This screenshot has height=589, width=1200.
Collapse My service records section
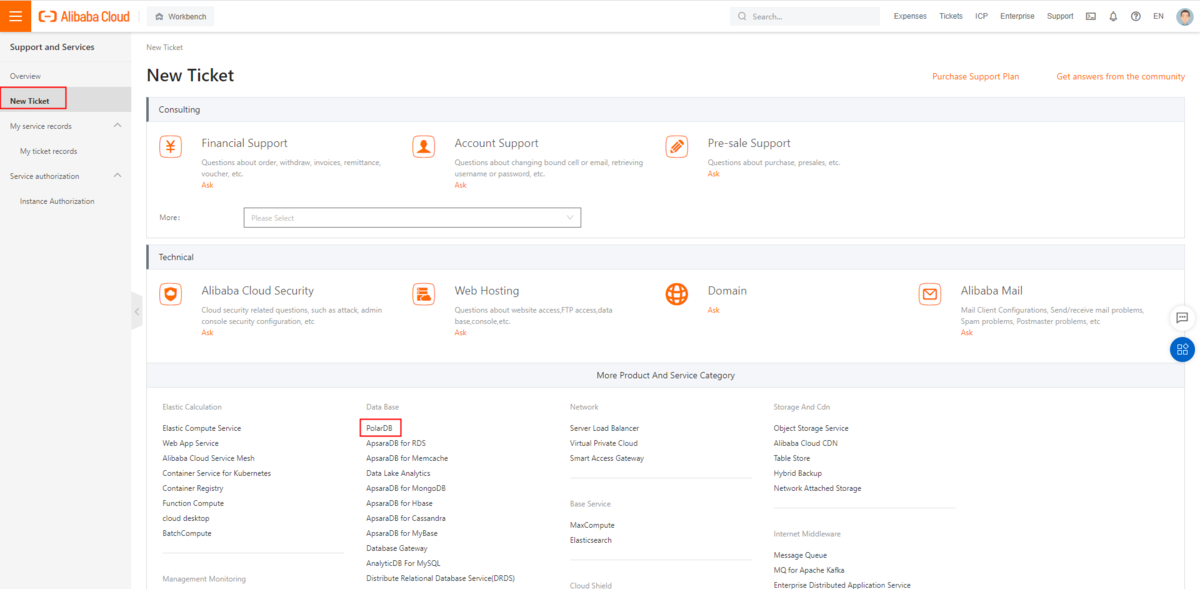pyautogui.click(x=117, y=126)
